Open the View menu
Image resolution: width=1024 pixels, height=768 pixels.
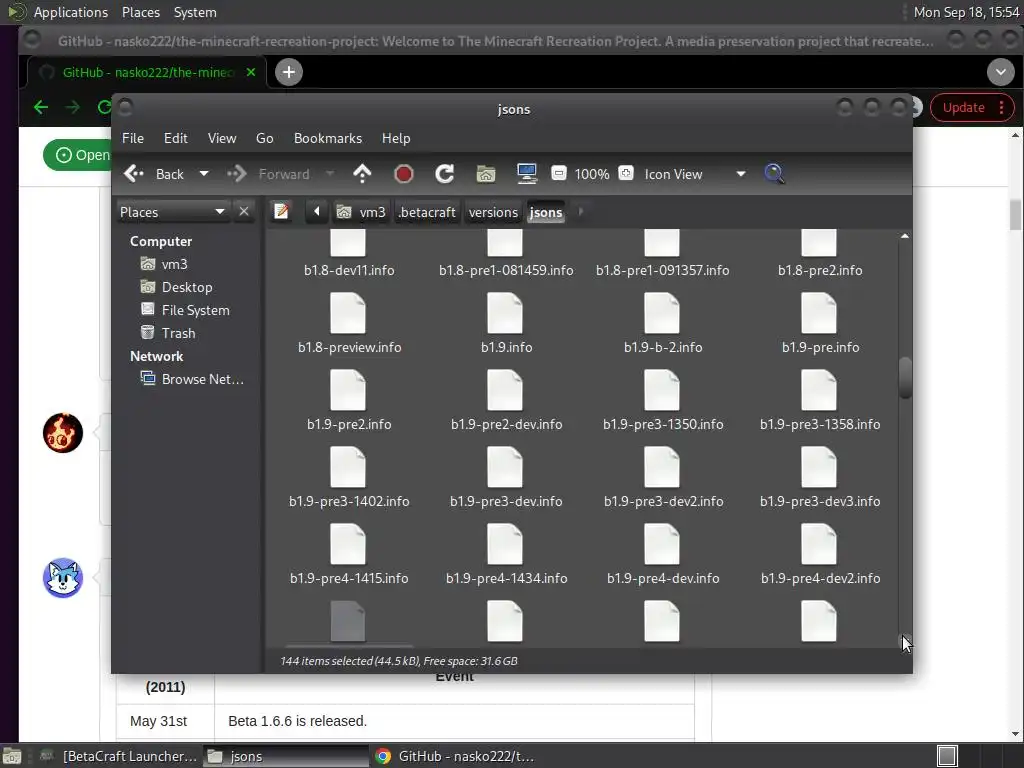click(x=222, y=138)
